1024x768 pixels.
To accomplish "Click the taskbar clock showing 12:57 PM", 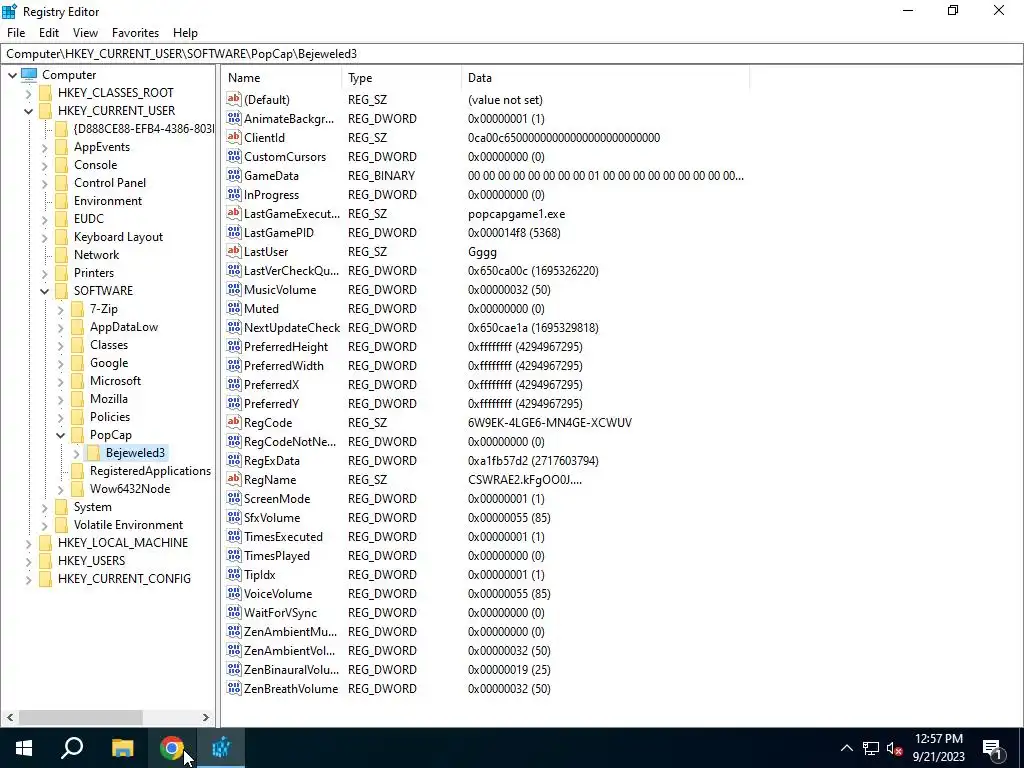I will coord(938,748).
